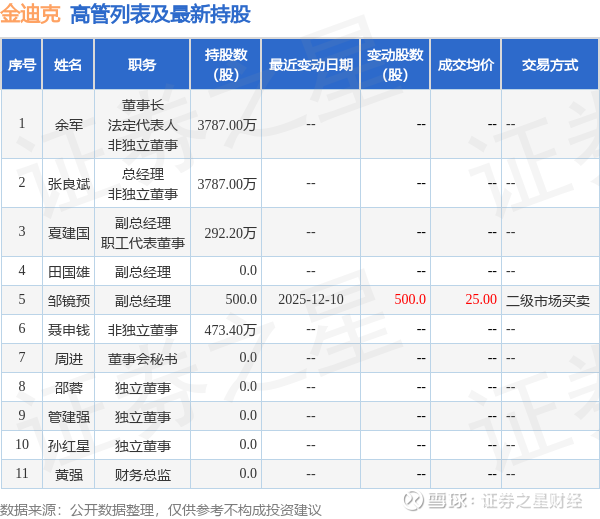Click the 二级市场买卖 cell
This screenshot has height=519, width=600.
[x=548, y=301]
